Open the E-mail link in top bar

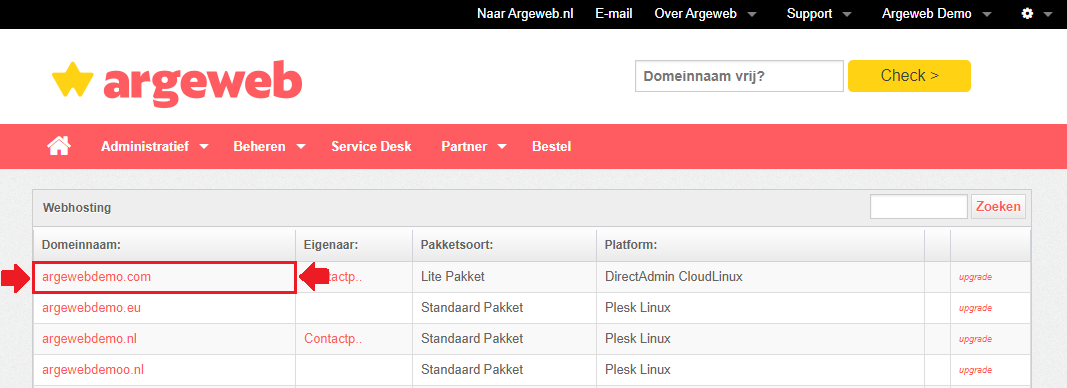pyautogui.click(x=614, y=14)
